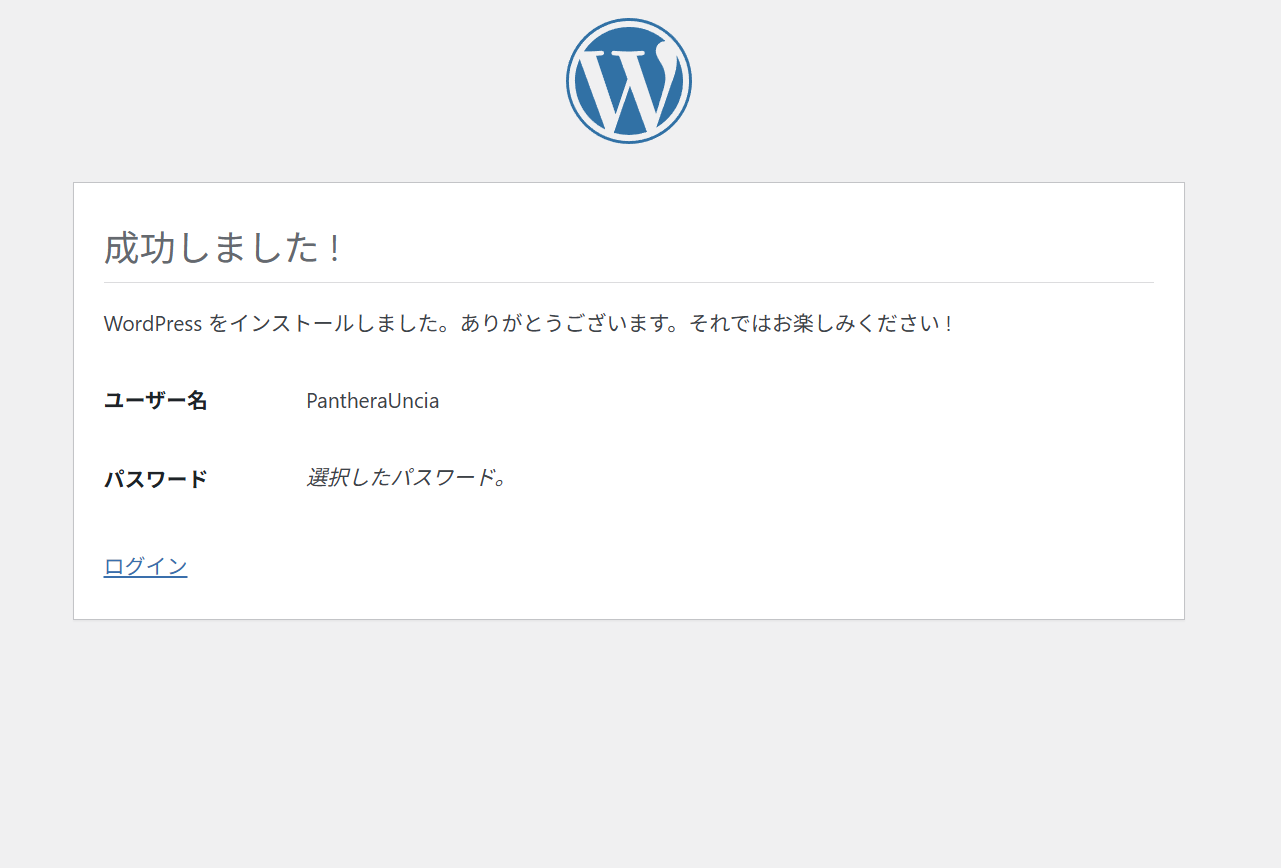Click the divider line under the heading
Image resolution: width=1281 pixels, height=868 pixels.
click(x=628, y=283)
